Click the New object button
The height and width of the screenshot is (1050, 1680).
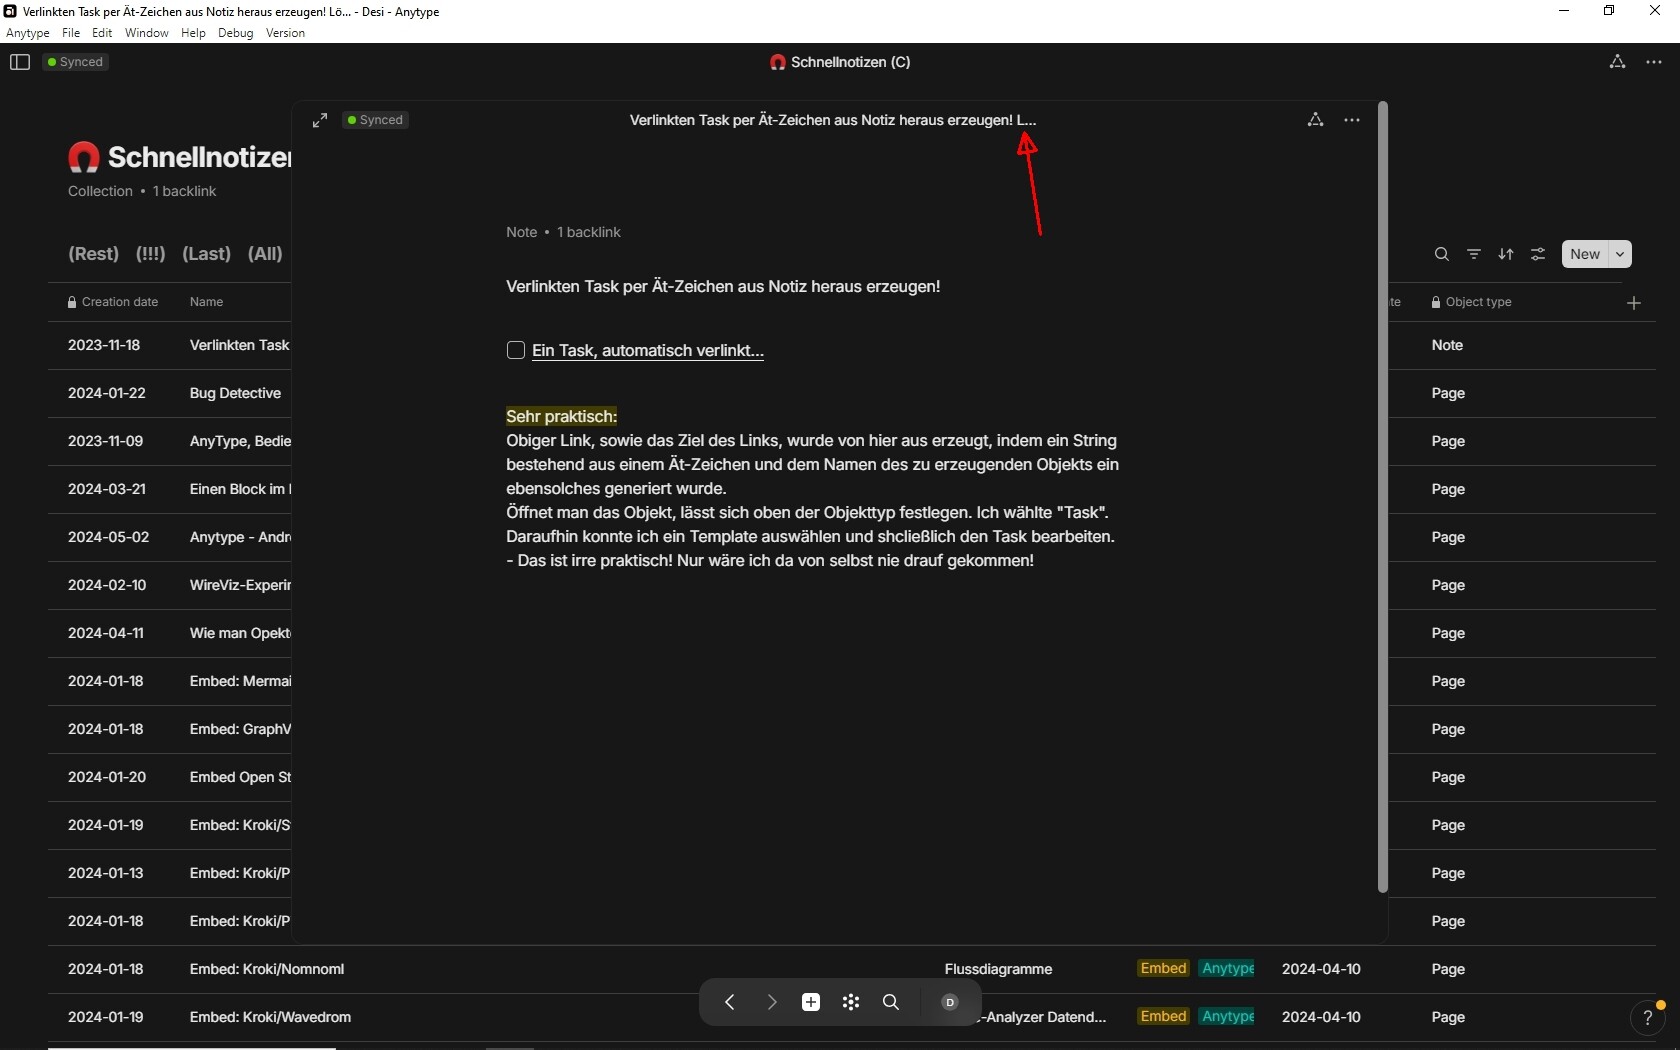(1585, 254)
